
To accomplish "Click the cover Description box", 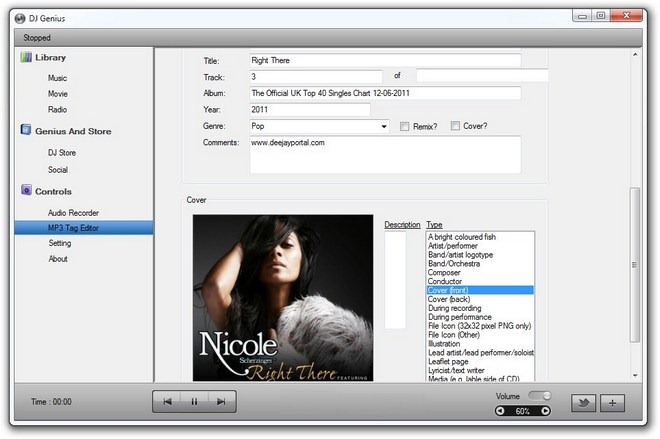I will coord(395,280).
